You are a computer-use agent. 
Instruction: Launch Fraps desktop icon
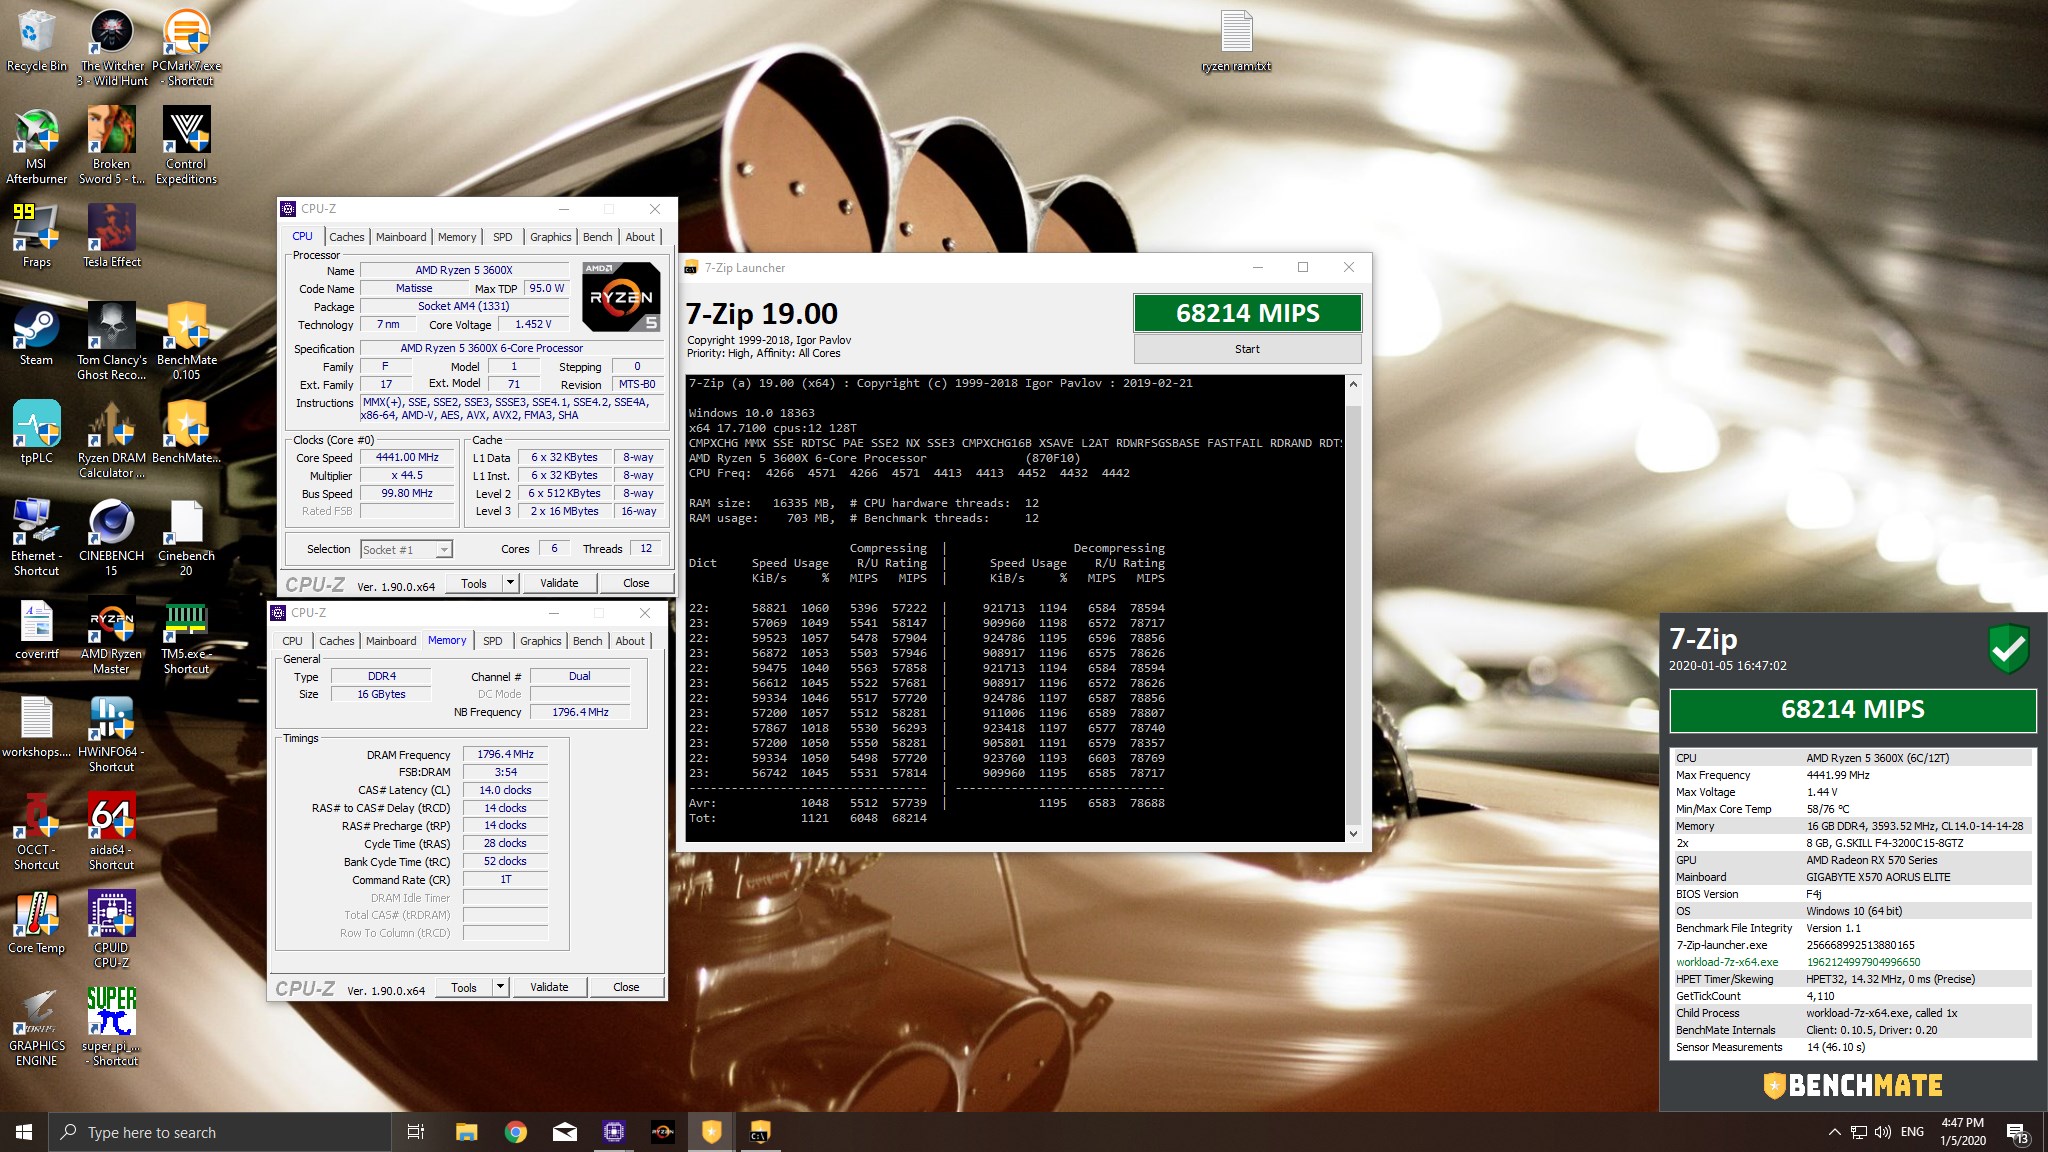(36, 236)
